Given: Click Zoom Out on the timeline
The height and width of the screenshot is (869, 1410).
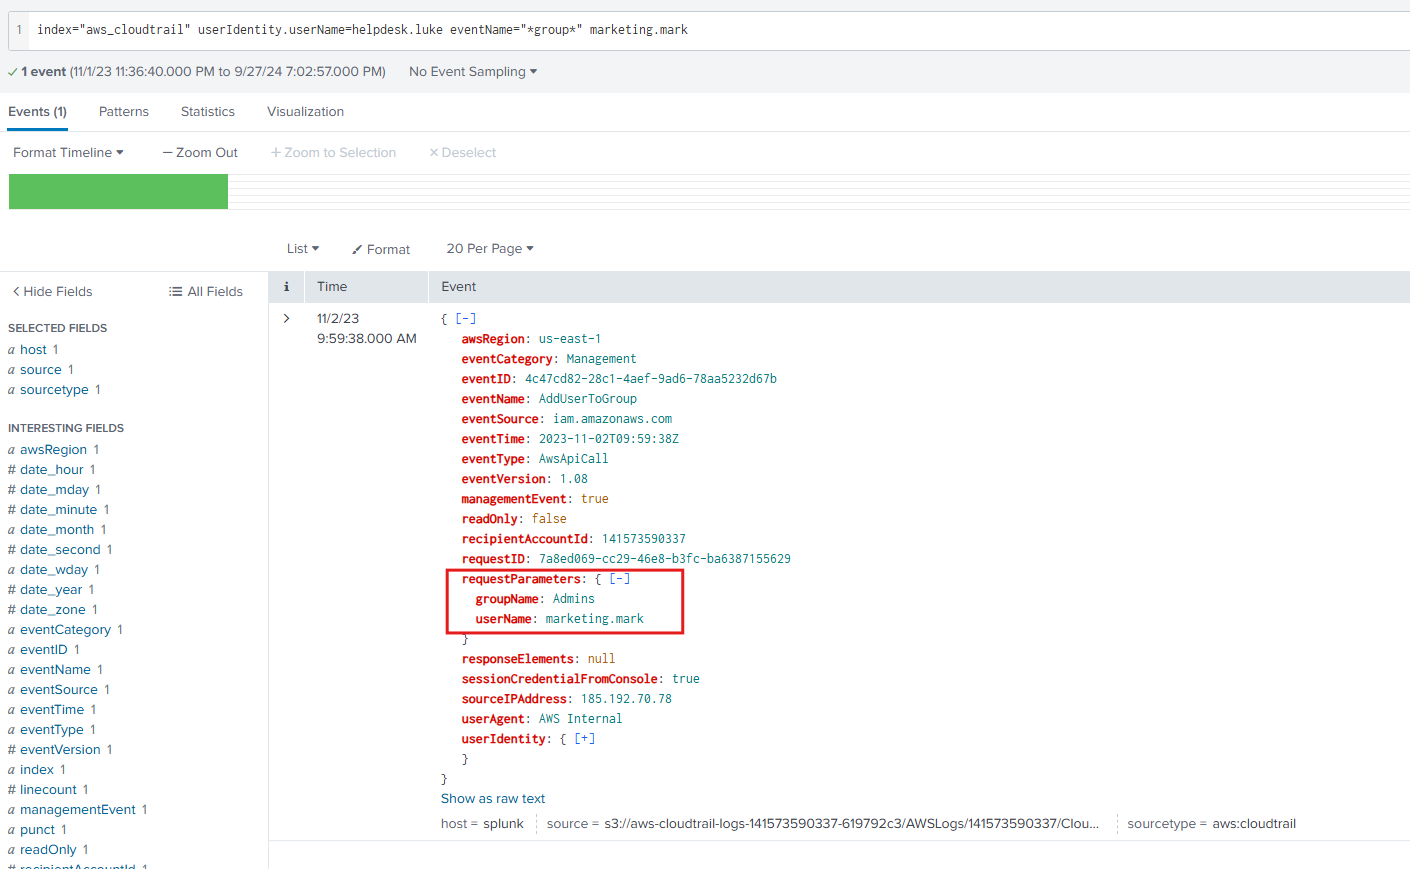Looking at the screenshot, I should point(200,153).
